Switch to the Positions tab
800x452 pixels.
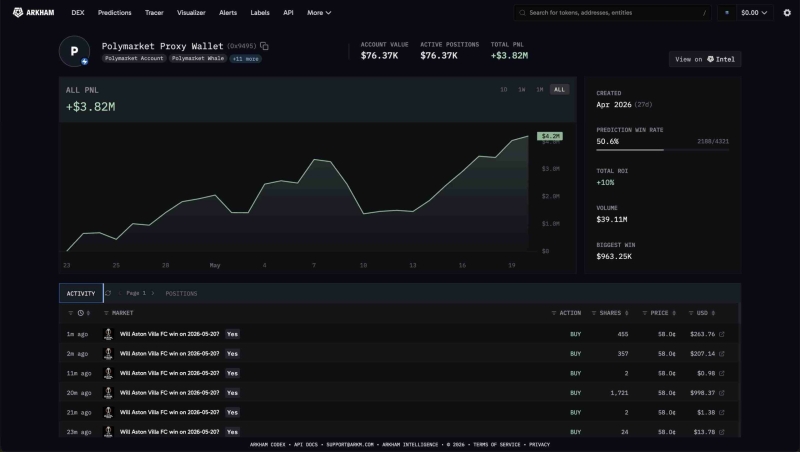(x=181, y=293)
